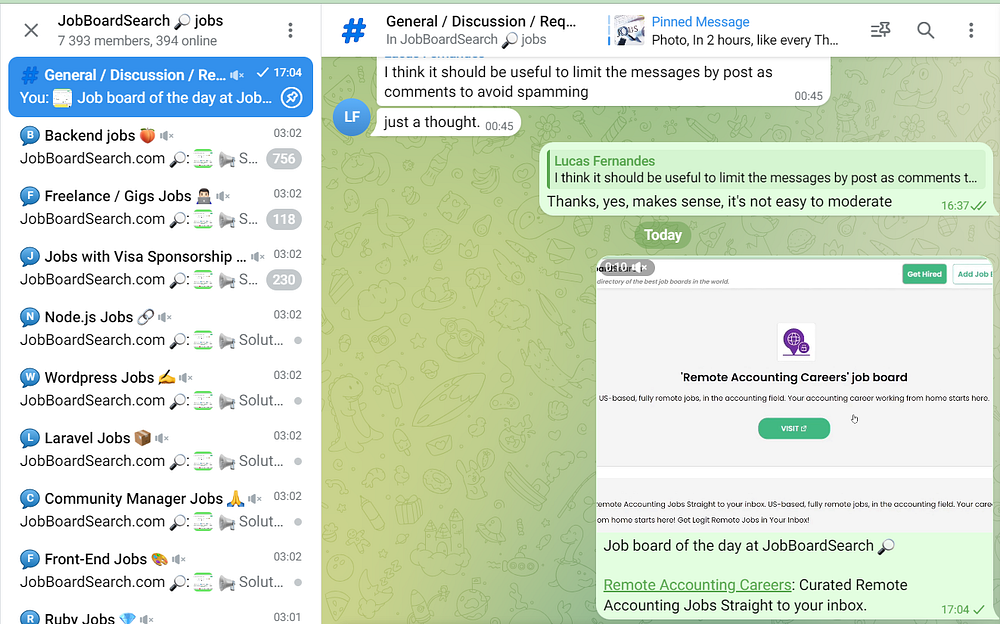Open the Node.js Jobs topic
Screen dimensions: 1000x624
point(161,329)
